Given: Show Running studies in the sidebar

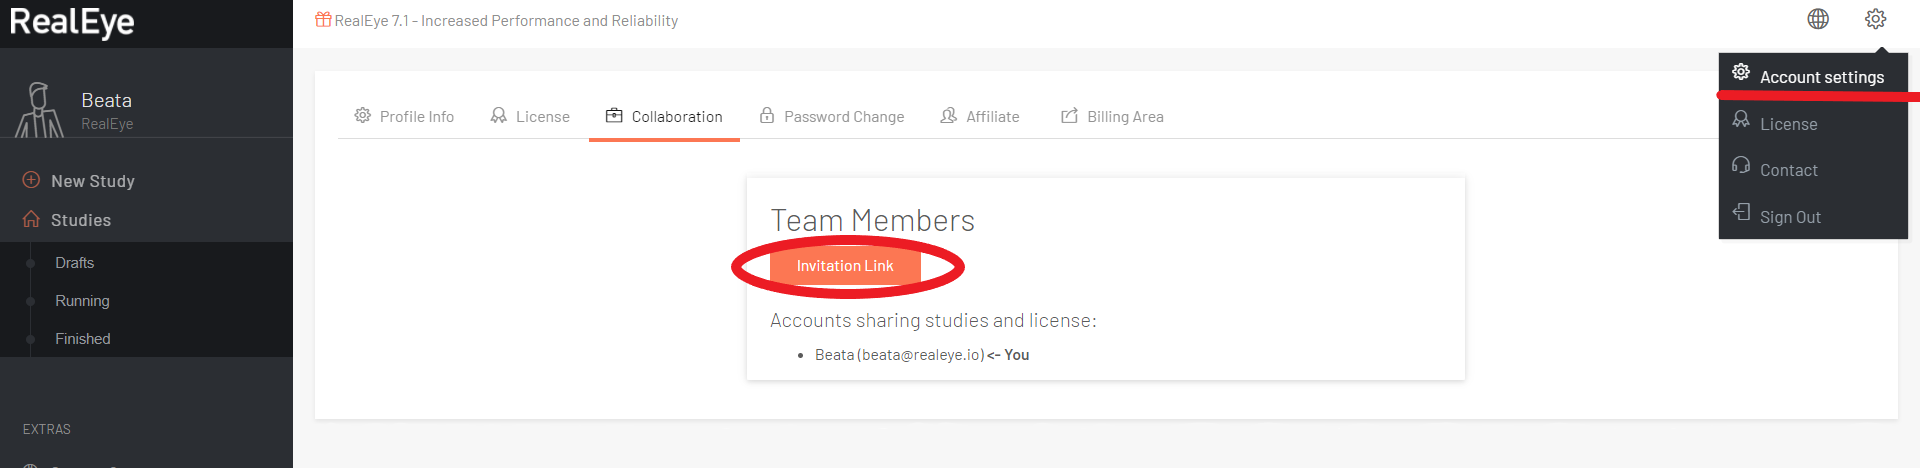Looking at the screenshot, I should pyautogui.click(x=82, y=301).
